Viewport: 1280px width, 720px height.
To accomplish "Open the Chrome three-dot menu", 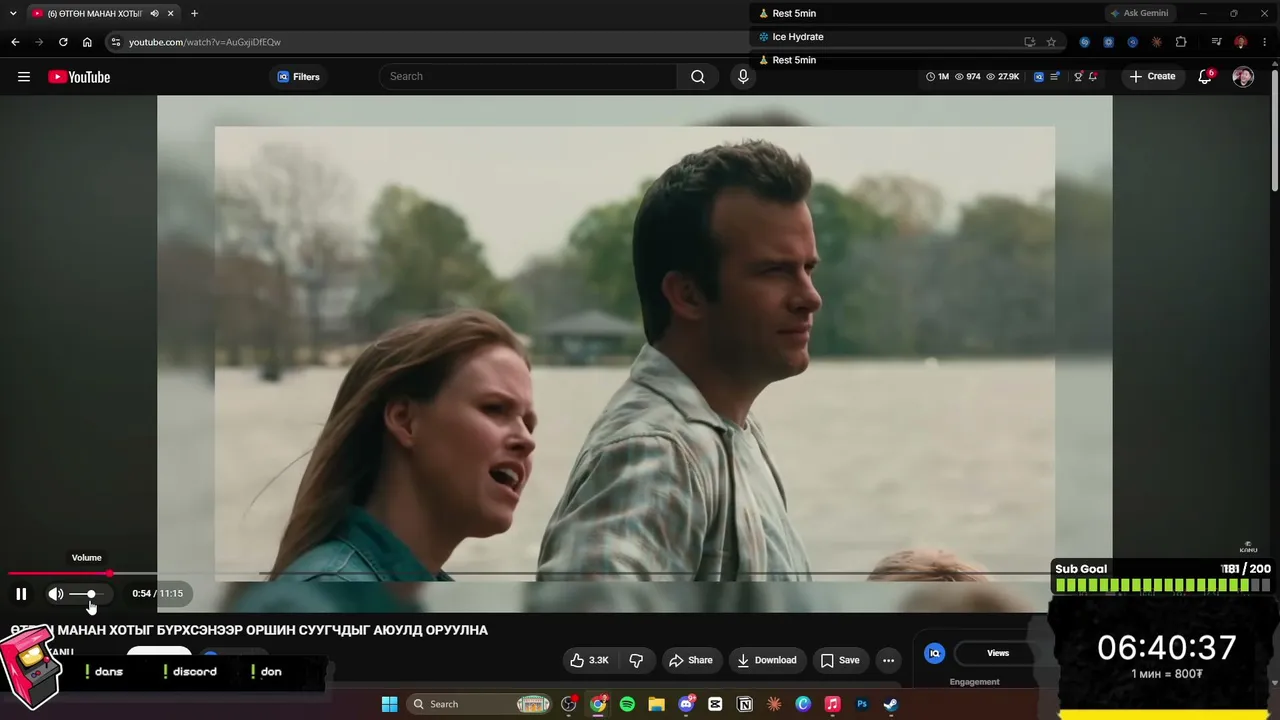I will pyautogui.click(x=1265, y=42).
